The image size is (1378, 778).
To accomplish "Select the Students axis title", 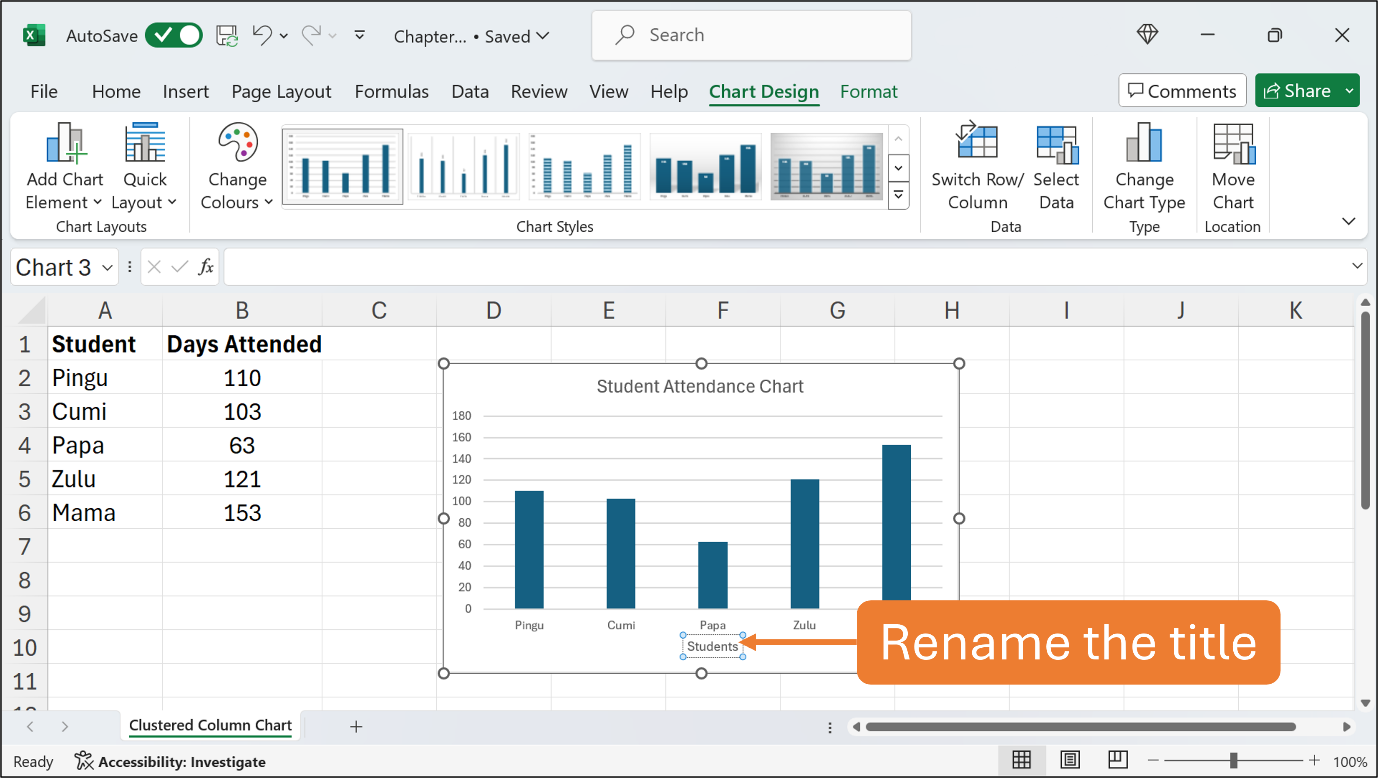I will (x=713, y=646).
